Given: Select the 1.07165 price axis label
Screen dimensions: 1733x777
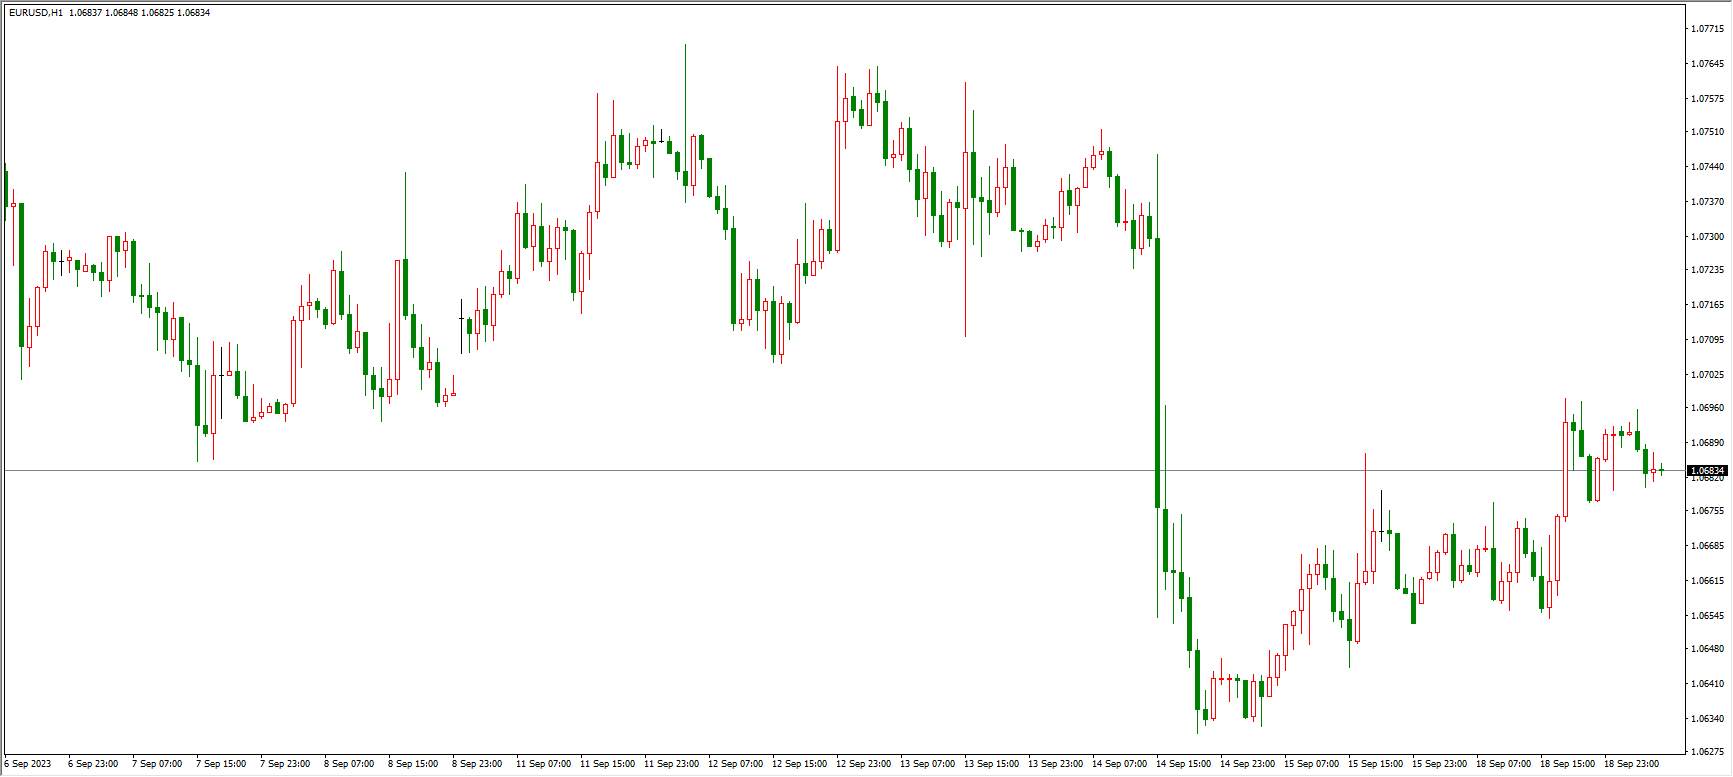Looking at the screenshot, I should tap(1706, 305).
